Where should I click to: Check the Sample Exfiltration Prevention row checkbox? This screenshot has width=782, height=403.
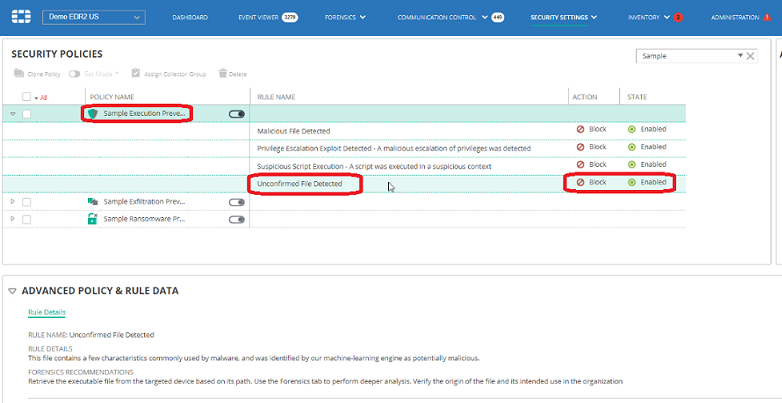pos(27,202)
